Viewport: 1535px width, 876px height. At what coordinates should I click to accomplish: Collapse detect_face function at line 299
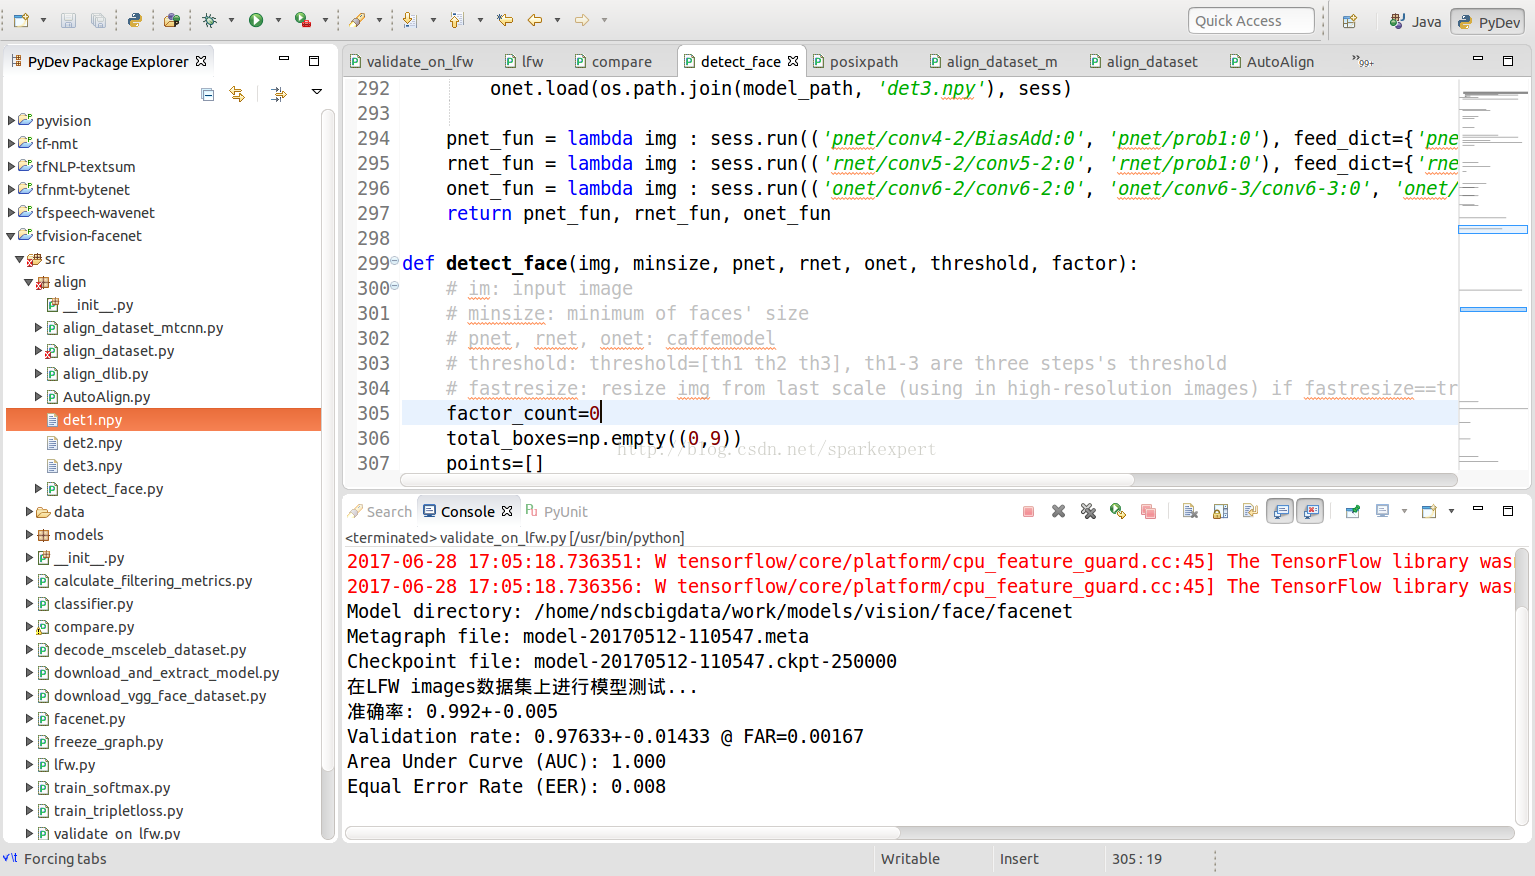click(394, 261)
